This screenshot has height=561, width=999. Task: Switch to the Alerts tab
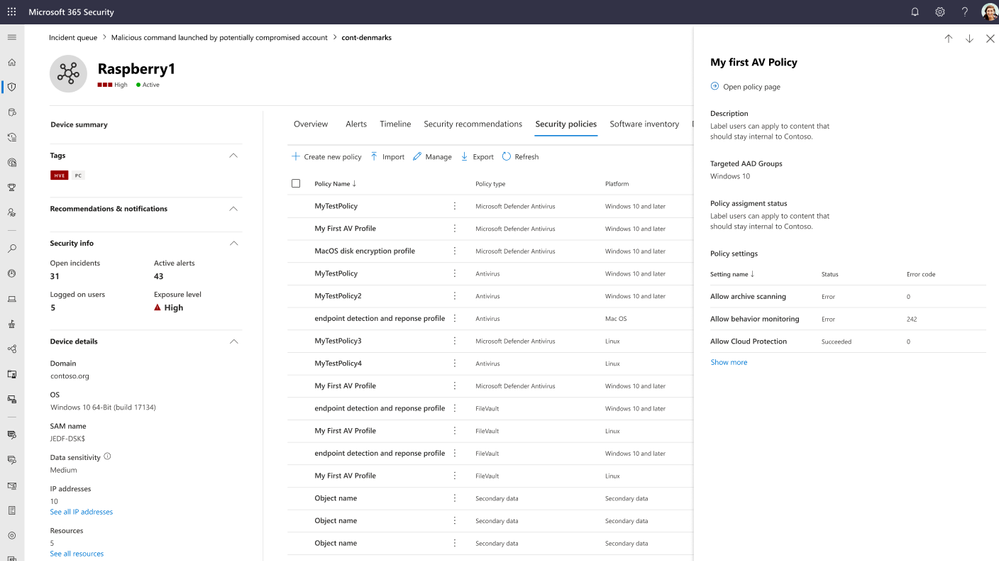pyautogui.click(x=356, y=124)
